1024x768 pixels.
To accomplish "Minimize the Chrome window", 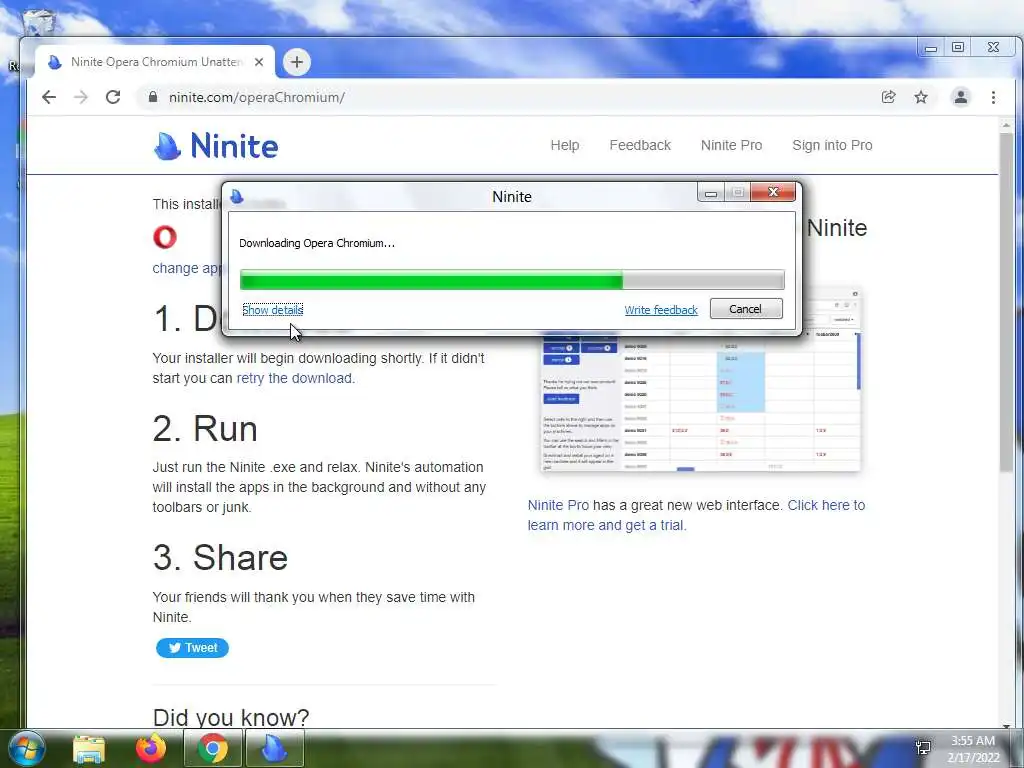I will pos(931,48).
